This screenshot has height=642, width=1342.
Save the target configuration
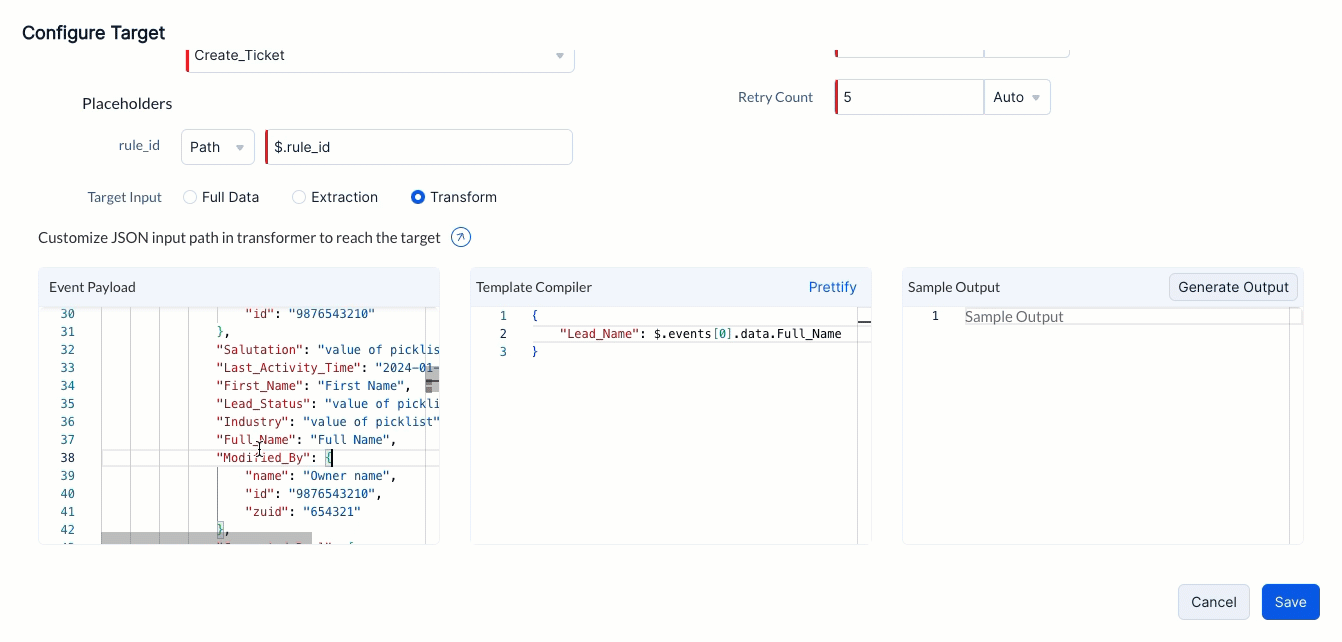(x=1290, y=602)
